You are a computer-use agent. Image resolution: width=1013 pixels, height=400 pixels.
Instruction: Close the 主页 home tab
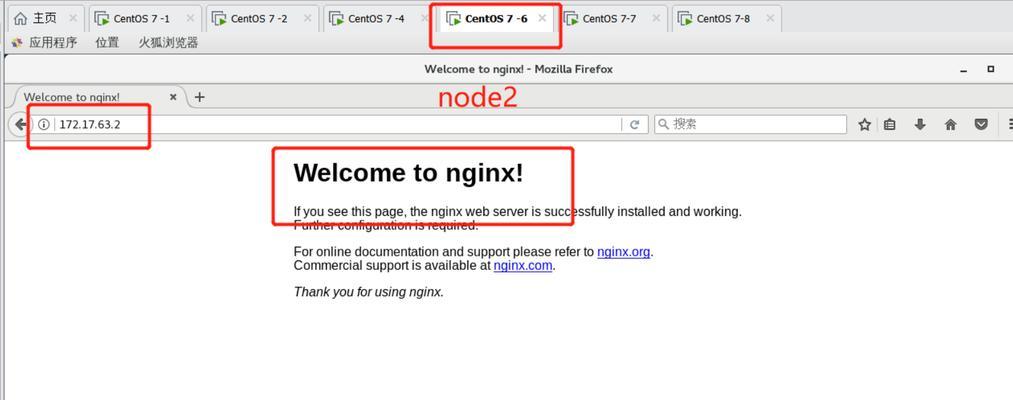tap(73, 18)
